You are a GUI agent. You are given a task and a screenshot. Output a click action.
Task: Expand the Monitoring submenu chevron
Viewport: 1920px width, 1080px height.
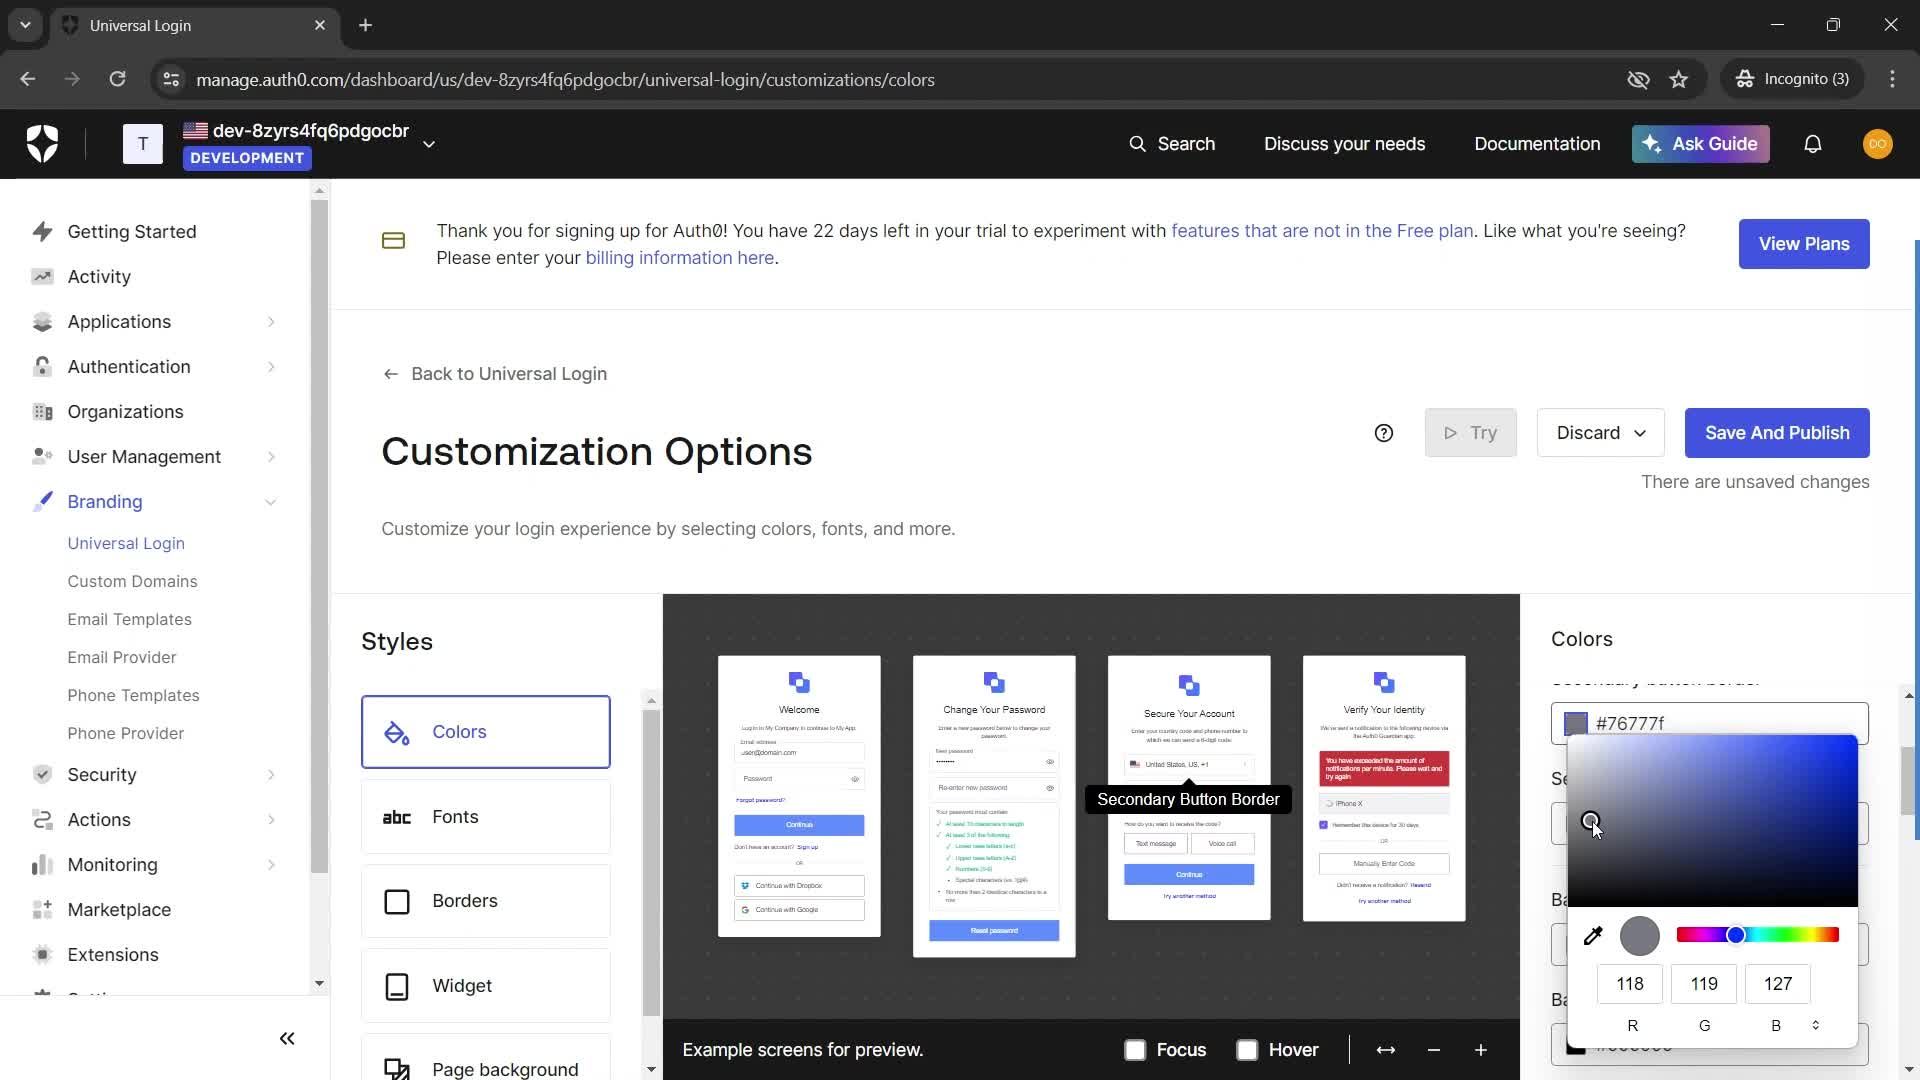pyautogui.click(x=271, y=865)
